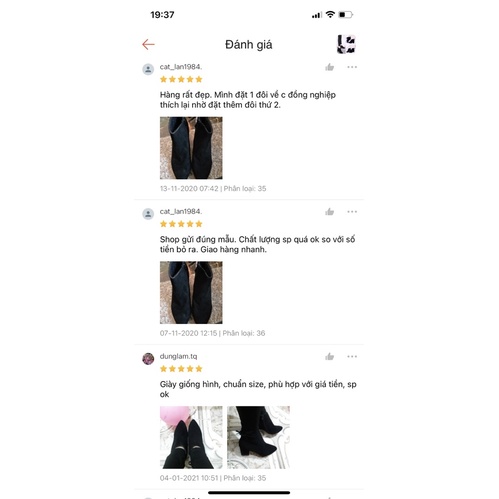Screen dimensions: 499x499
Task: Tap the home indicator bar
Action: 249,492
